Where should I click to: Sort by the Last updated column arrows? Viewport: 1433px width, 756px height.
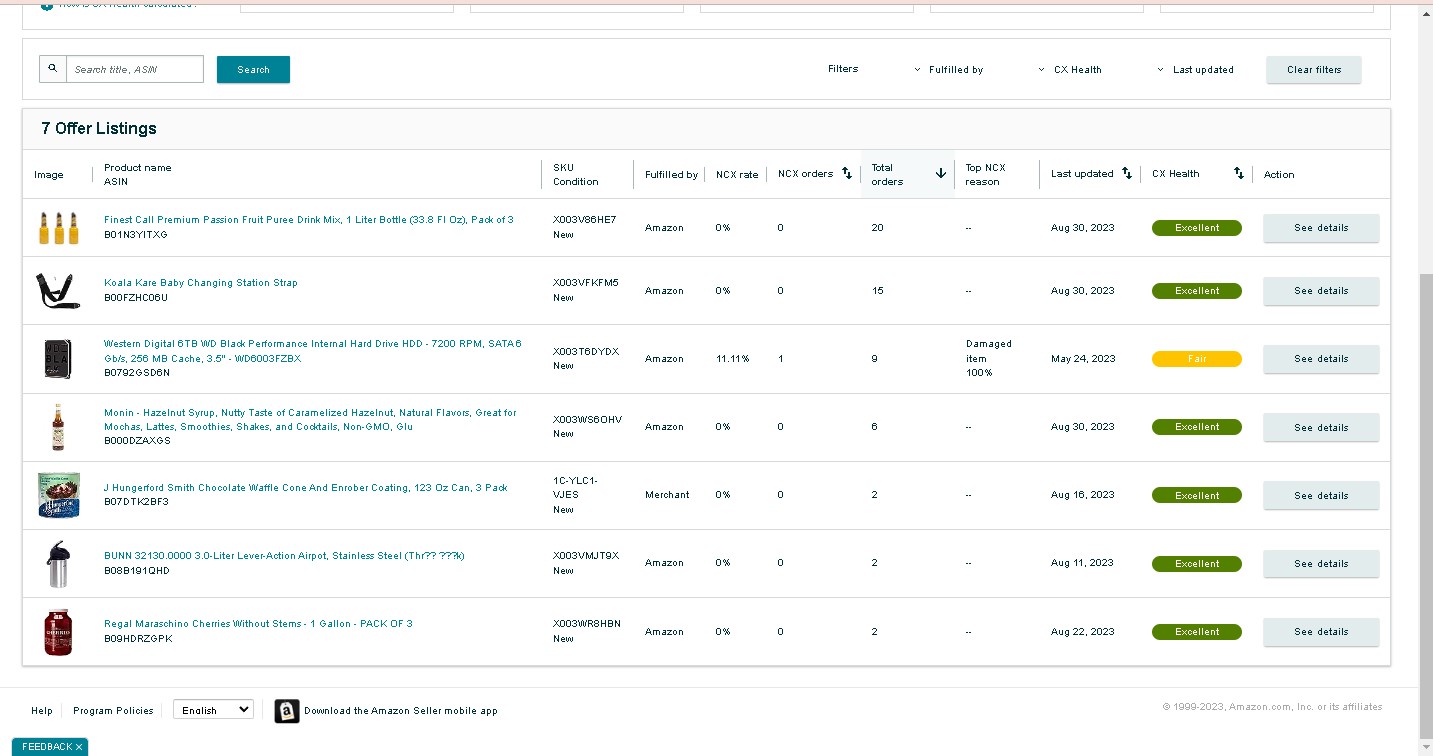click(1127, 174)
